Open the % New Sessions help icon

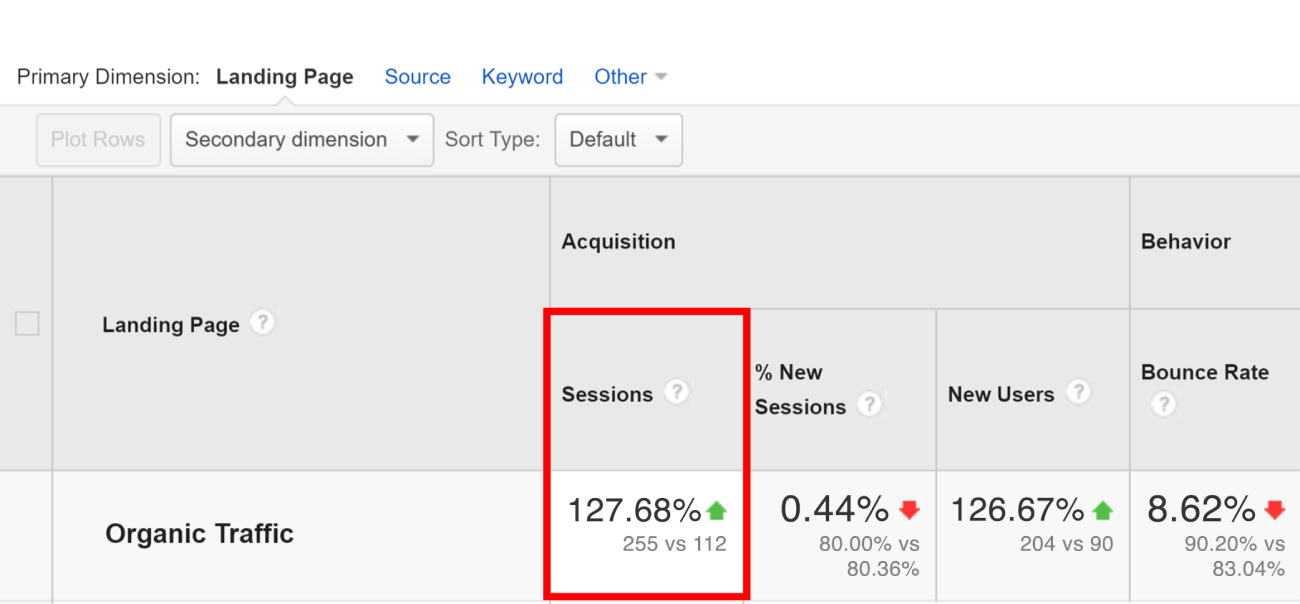tap(871, 404)
